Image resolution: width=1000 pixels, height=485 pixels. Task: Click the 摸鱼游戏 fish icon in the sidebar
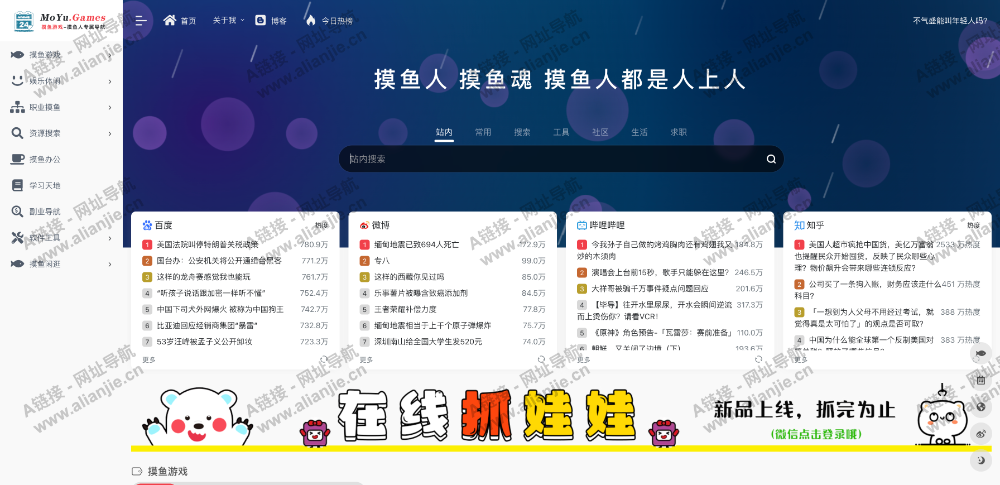coord(18,55)
